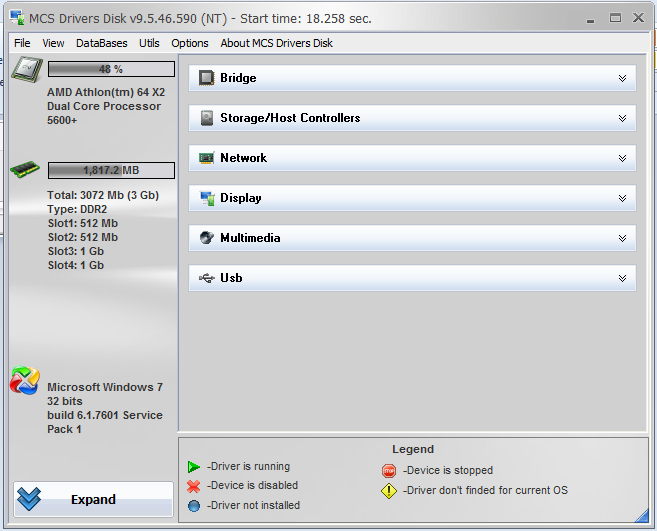
Task: Click the blue Driver not installed circle
Action: 194,506
